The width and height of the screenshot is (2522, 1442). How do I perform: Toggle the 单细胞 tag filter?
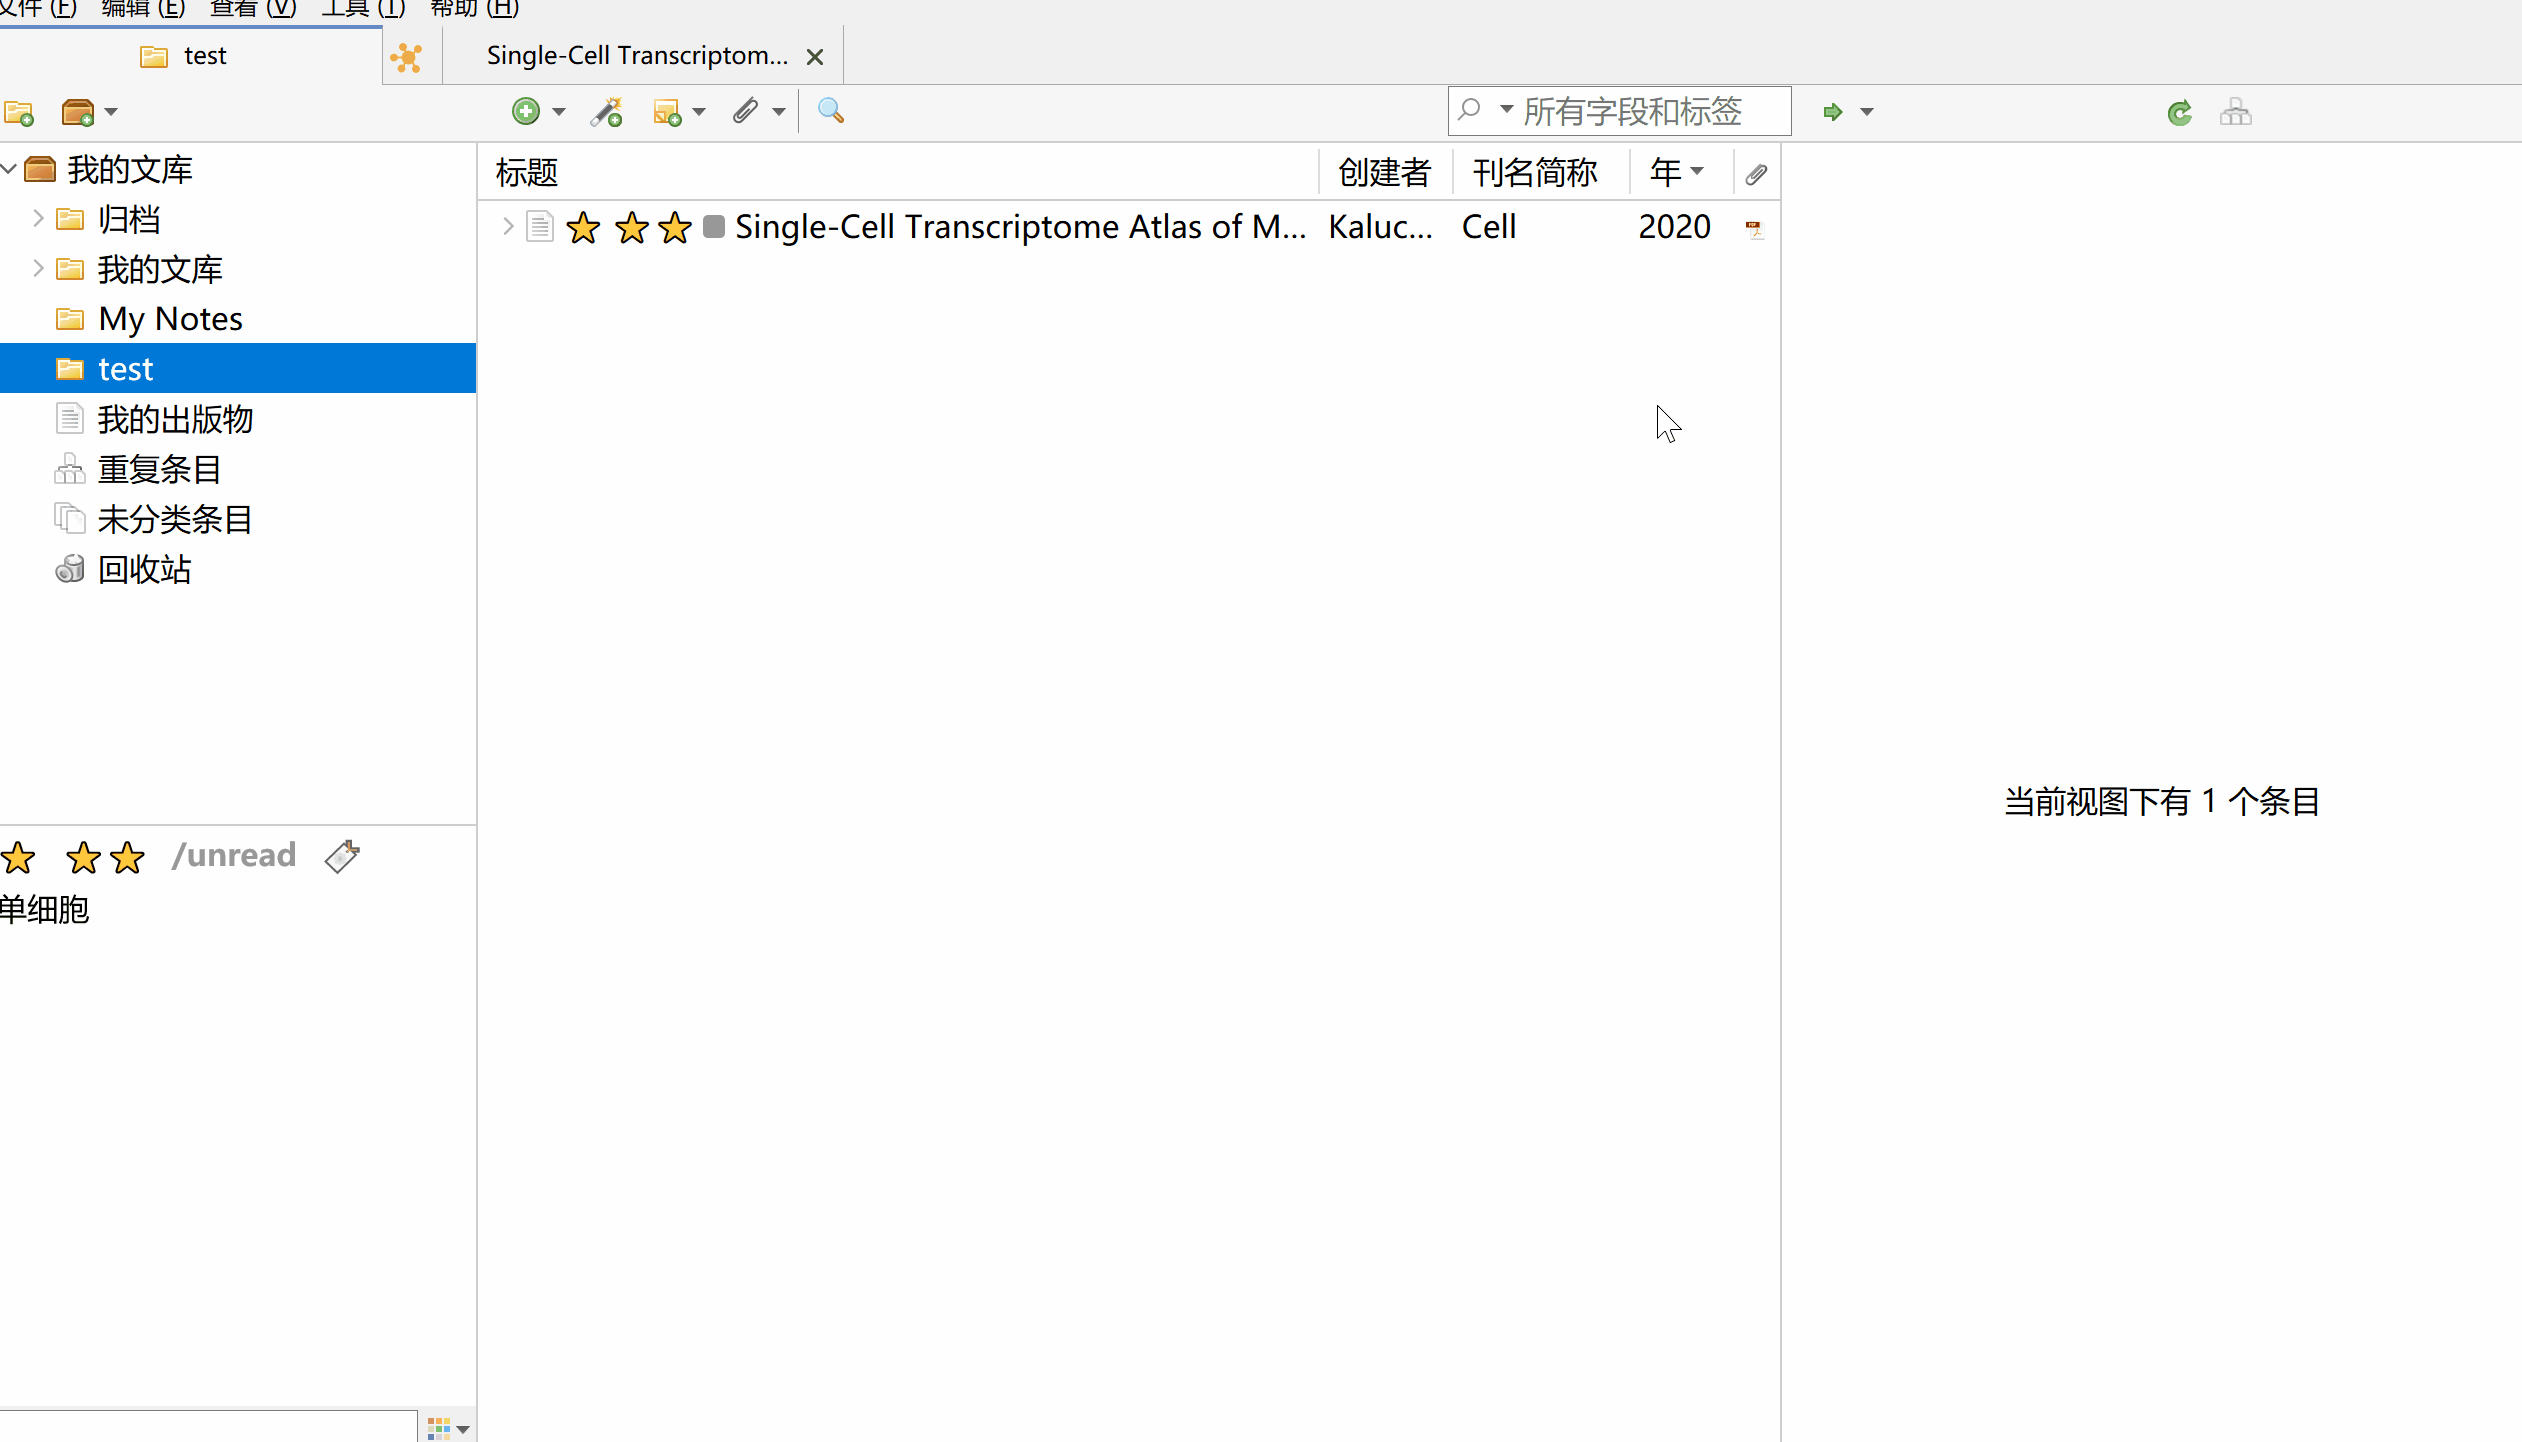(45, 909)
